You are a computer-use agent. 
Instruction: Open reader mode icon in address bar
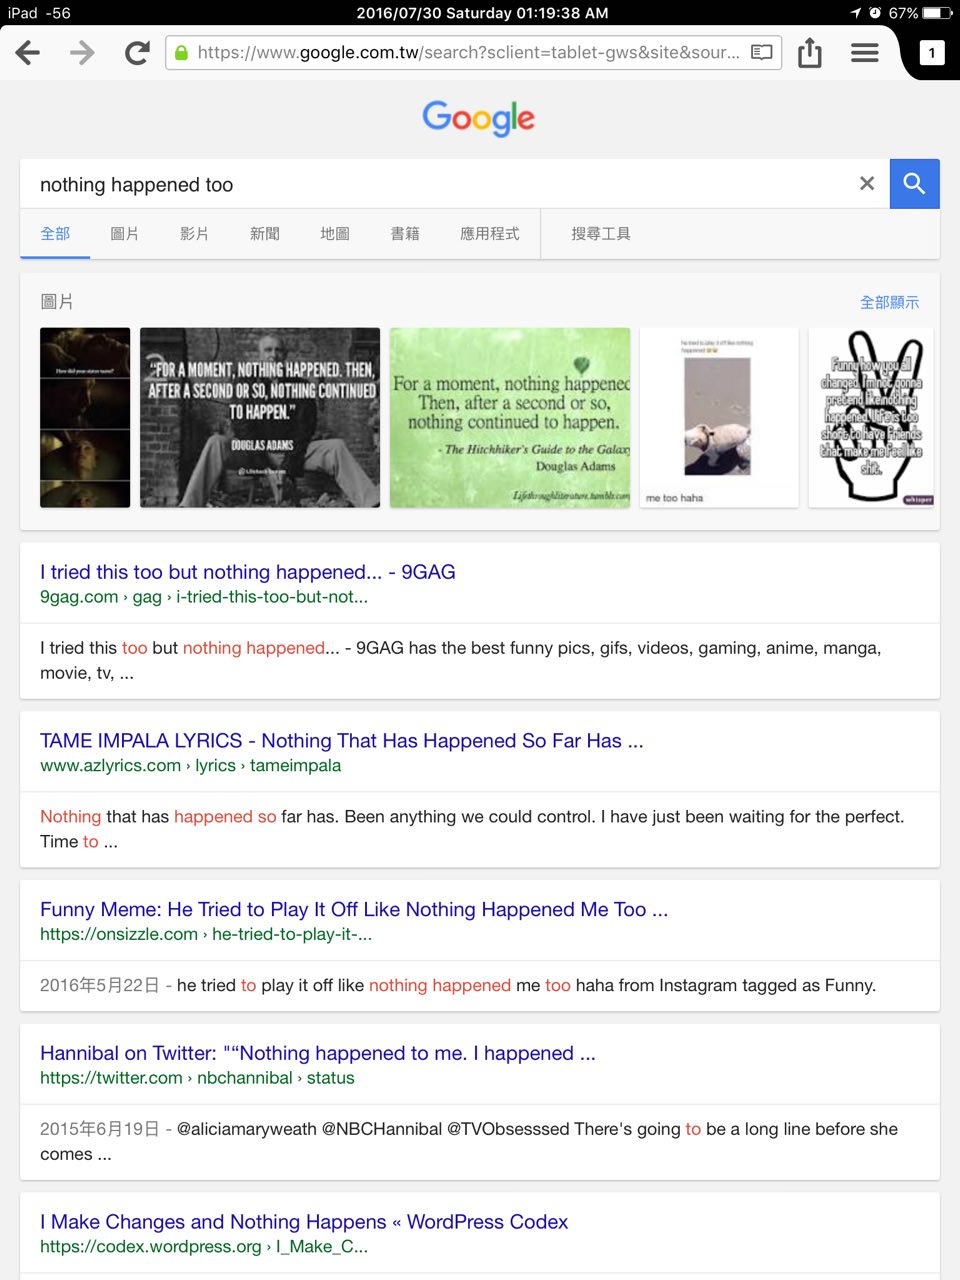762,52
